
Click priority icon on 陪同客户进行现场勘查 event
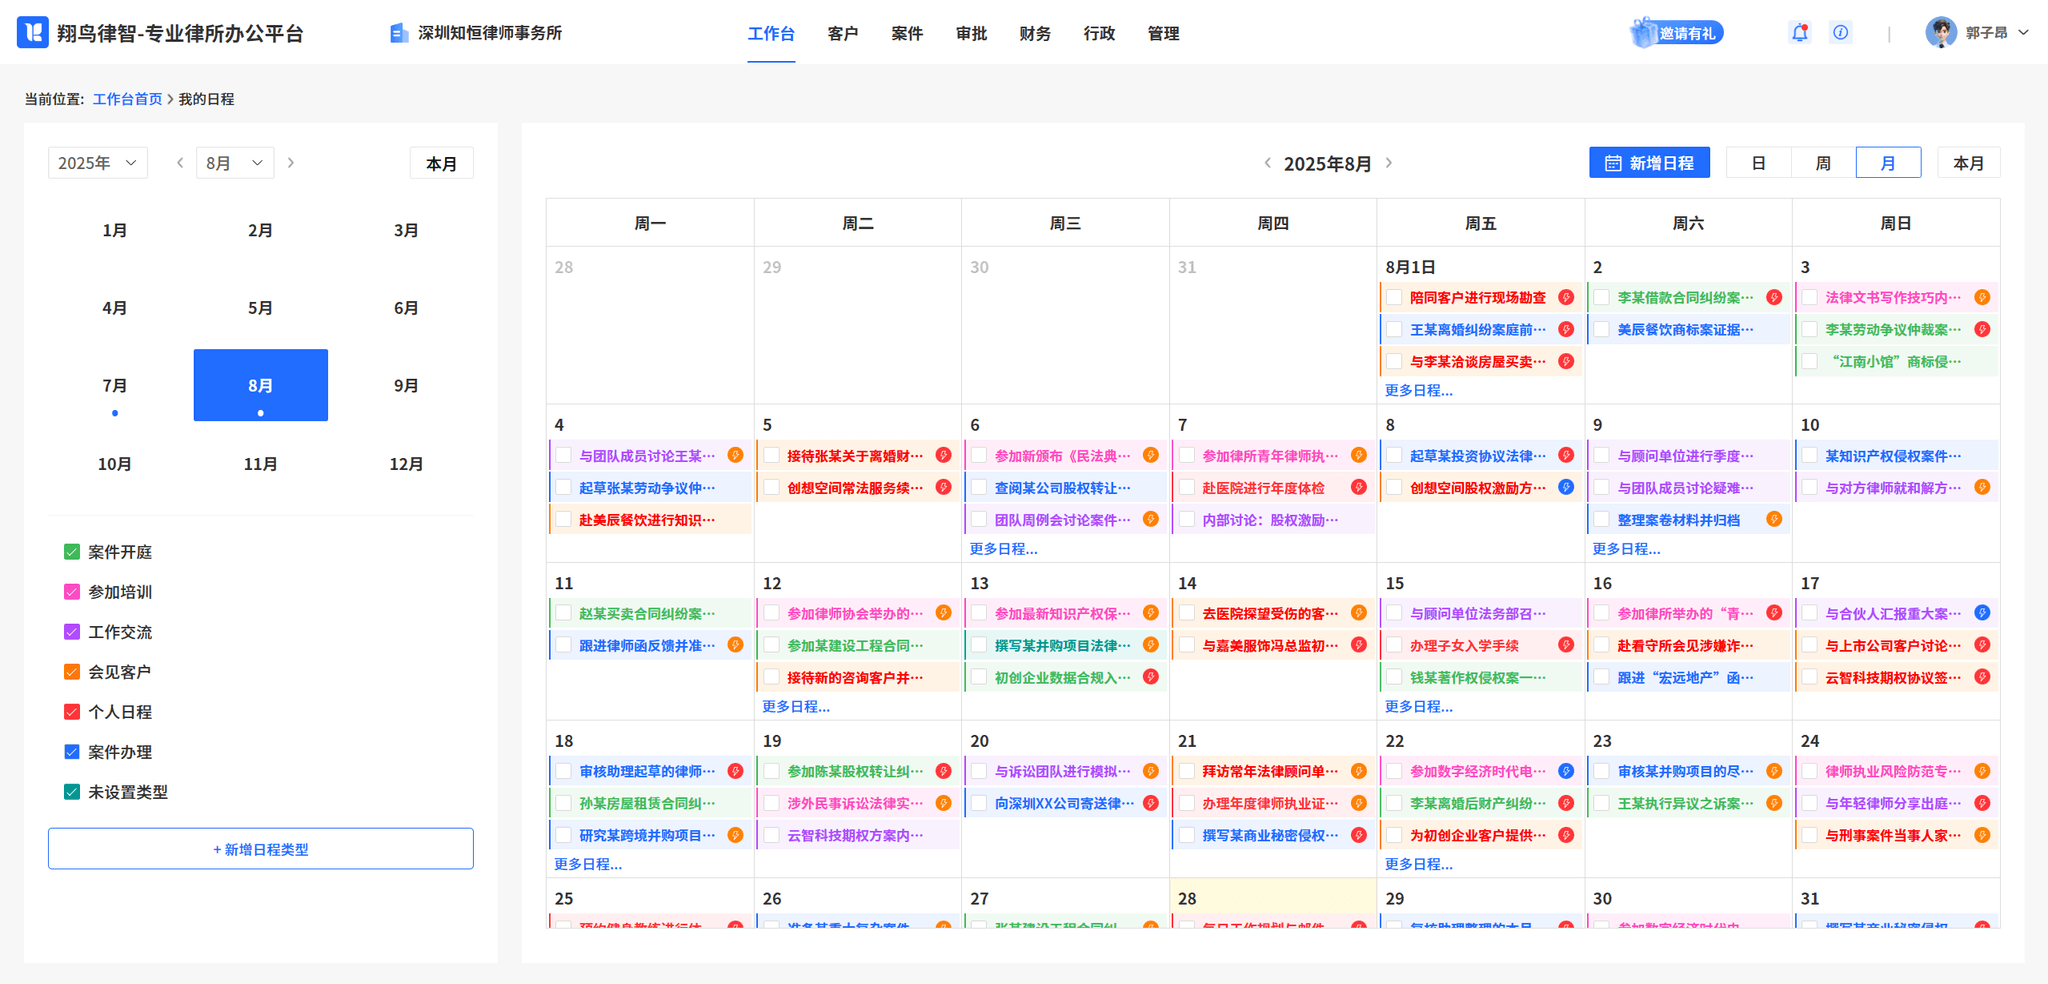click(1566, 298)
